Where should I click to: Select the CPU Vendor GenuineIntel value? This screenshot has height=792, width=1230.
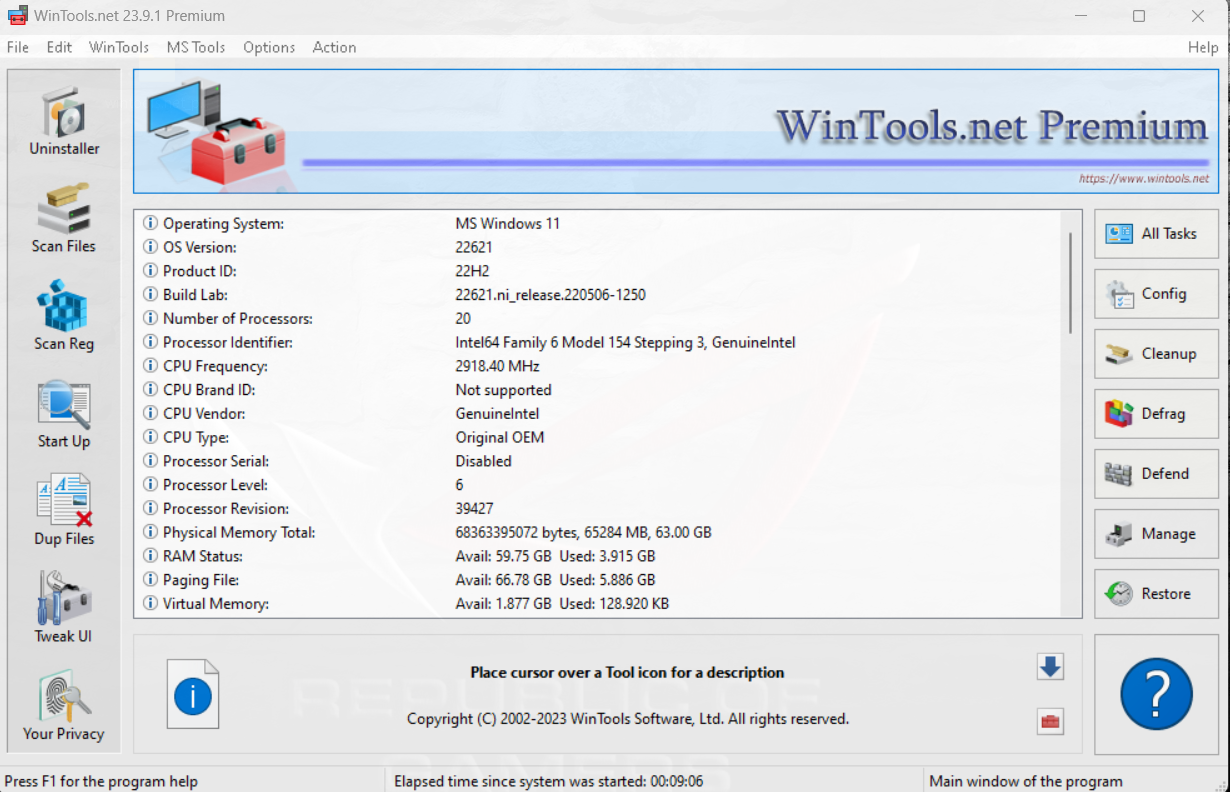coord(497,414)
